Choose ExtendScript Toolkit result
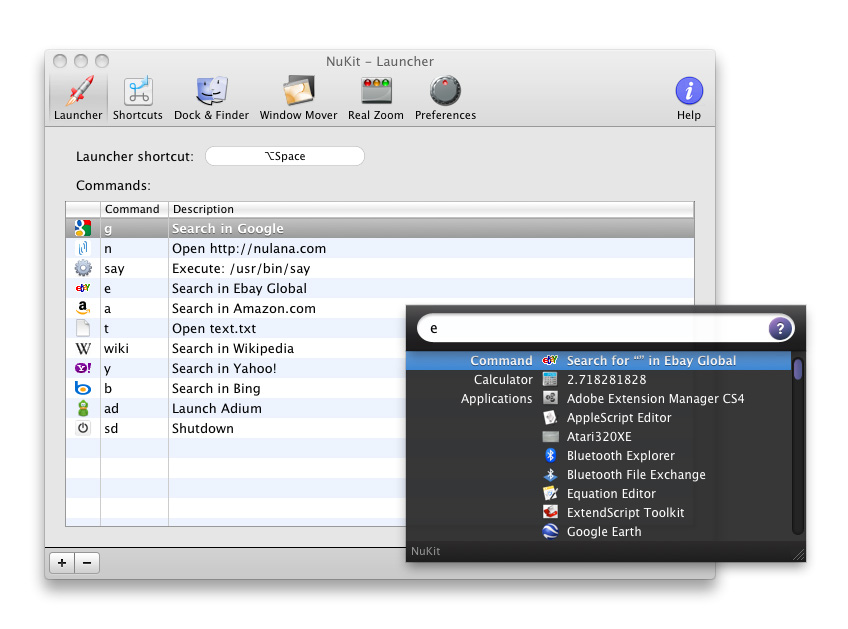The image size is (848, 629). pos(599,512)
